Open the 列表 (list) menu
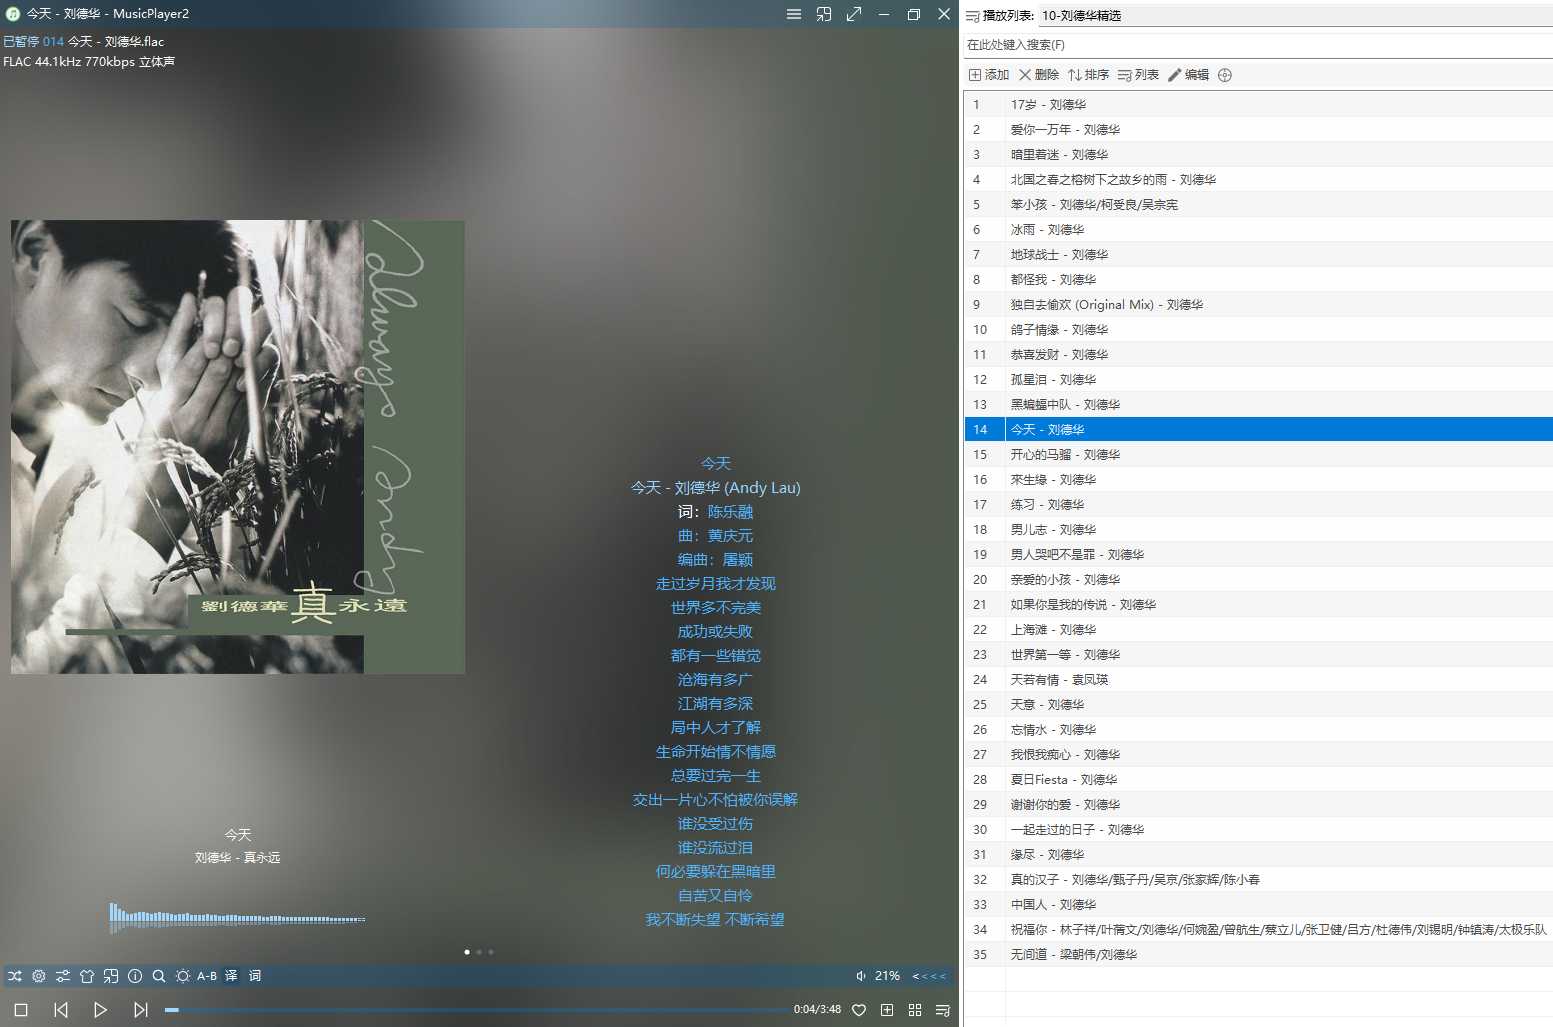1553x1027 pixels. pyautogui.click(x=1138, y=75)
